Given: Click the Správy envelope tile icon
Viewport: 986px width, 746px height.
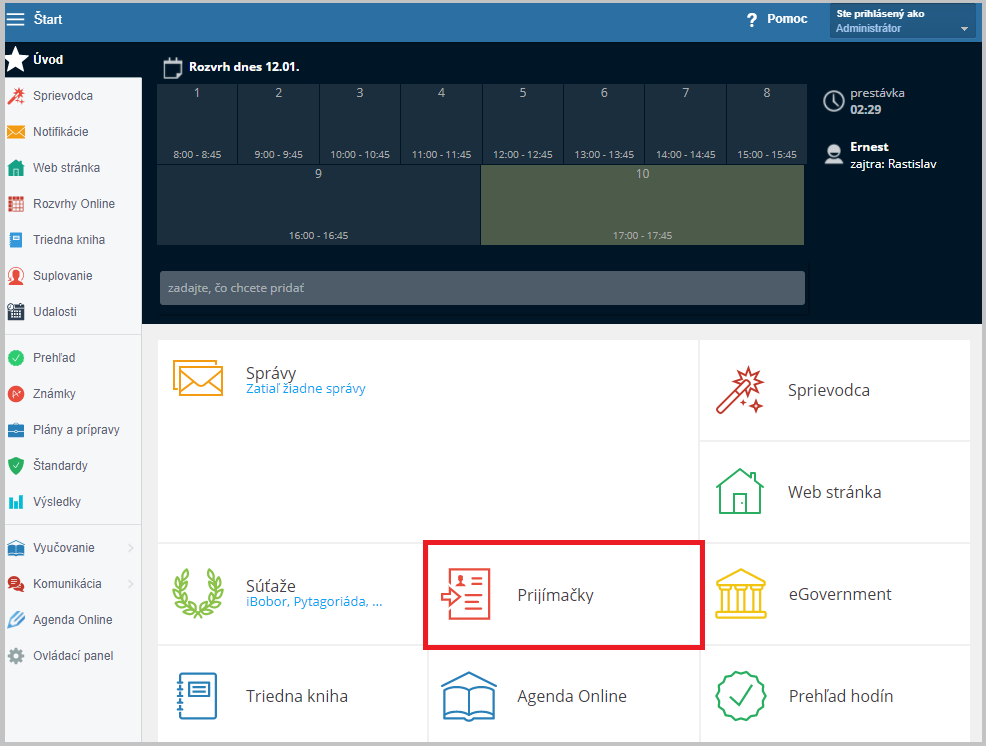Looking at the screenshot, I should point(198,378).
